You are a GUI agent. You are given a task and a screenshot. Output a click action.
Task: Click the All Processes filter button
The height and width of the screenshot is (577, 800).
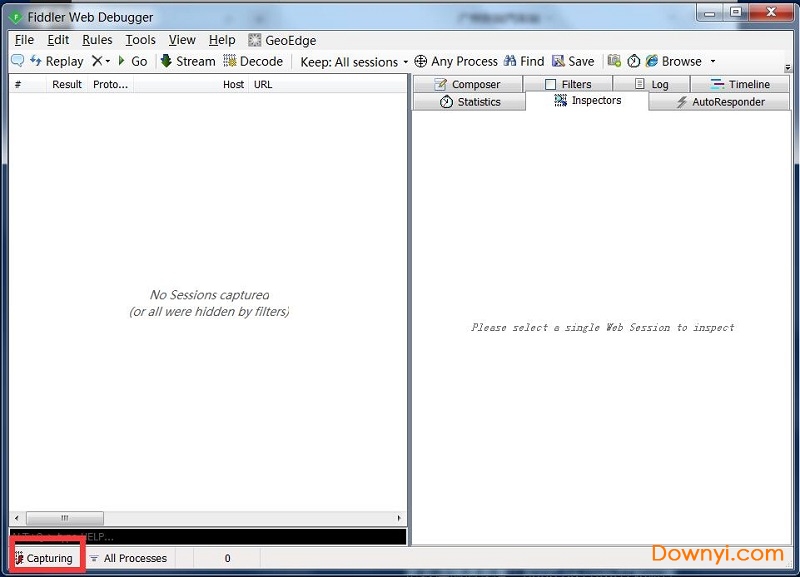point(128,558)
